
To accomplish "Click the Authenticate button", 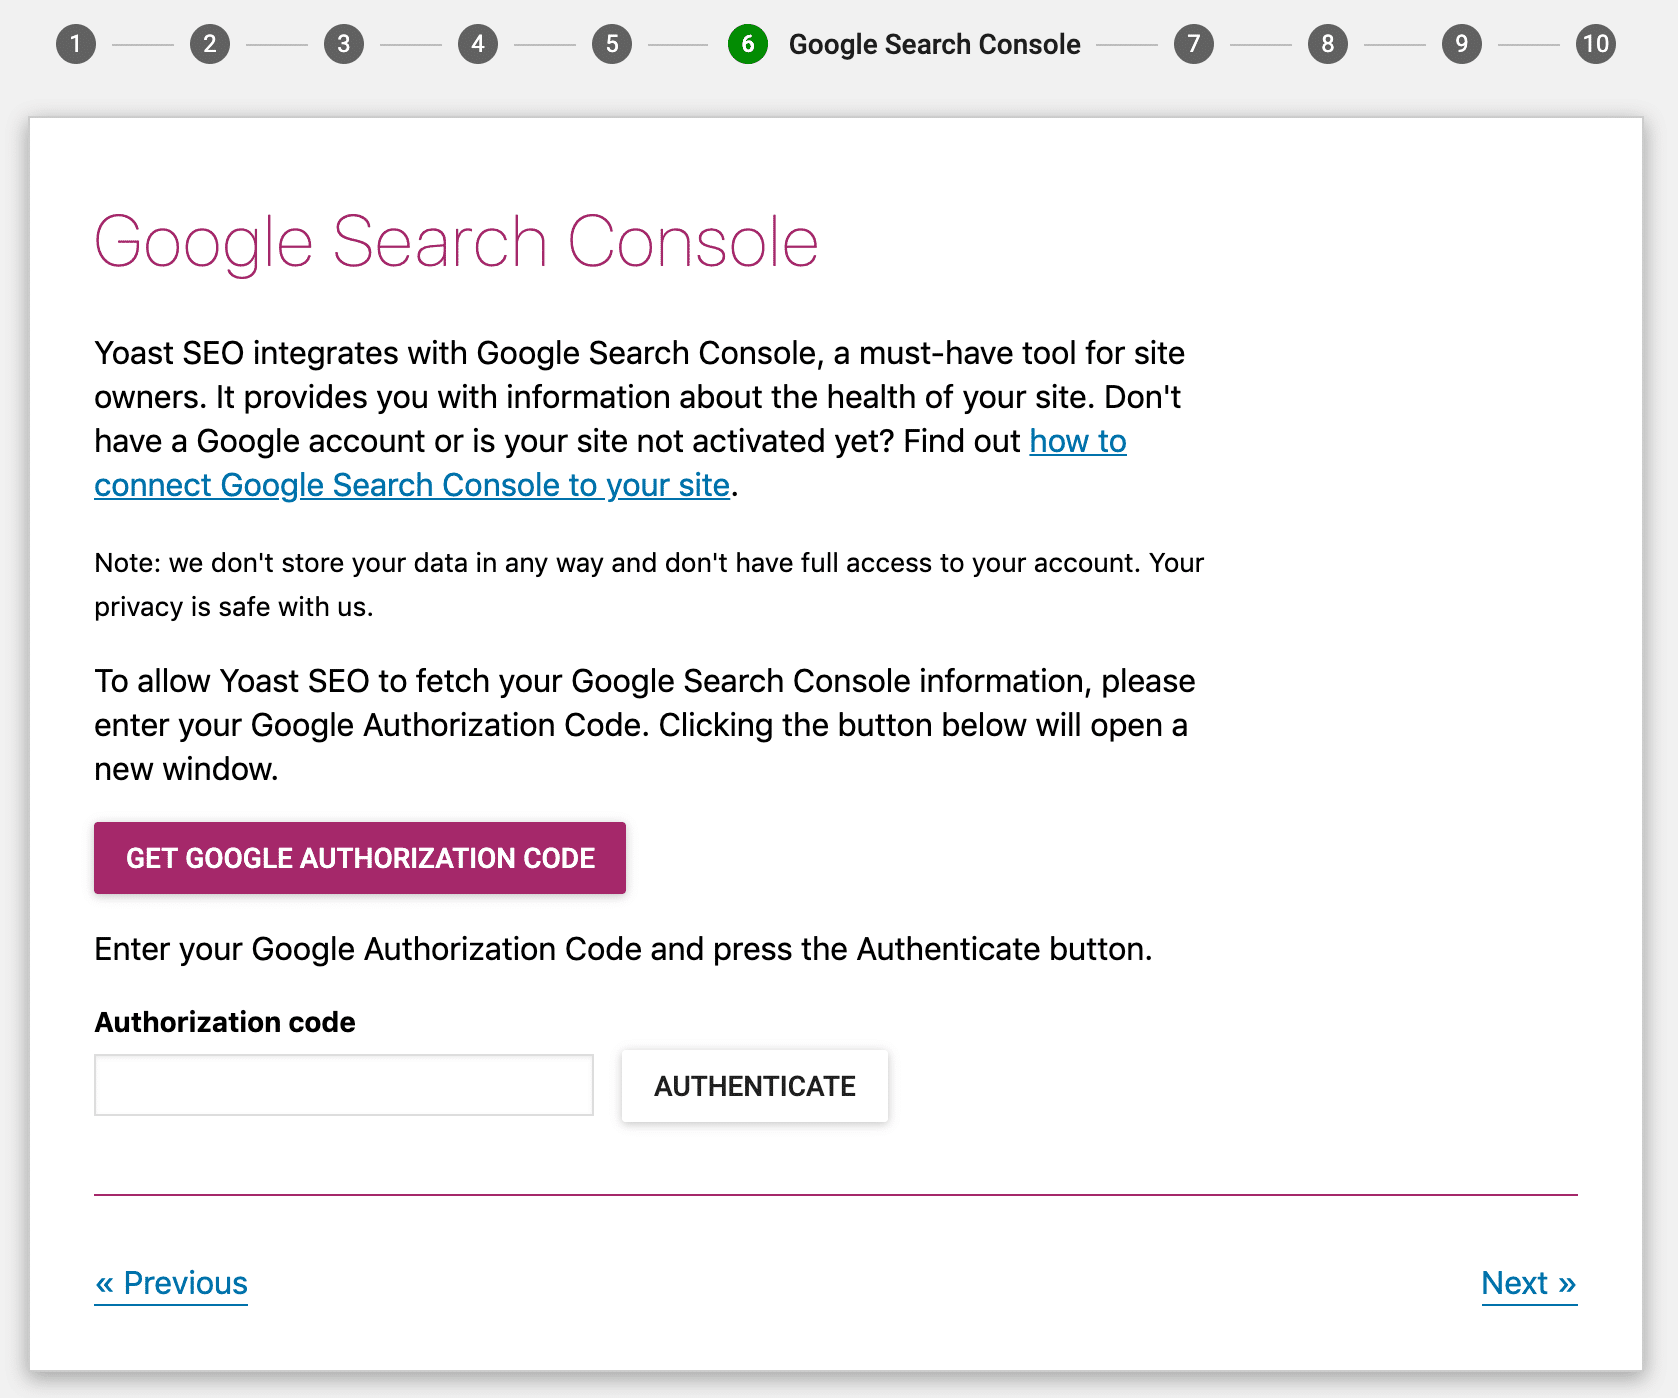I will pyautogui.click(x=754, y=1086).
